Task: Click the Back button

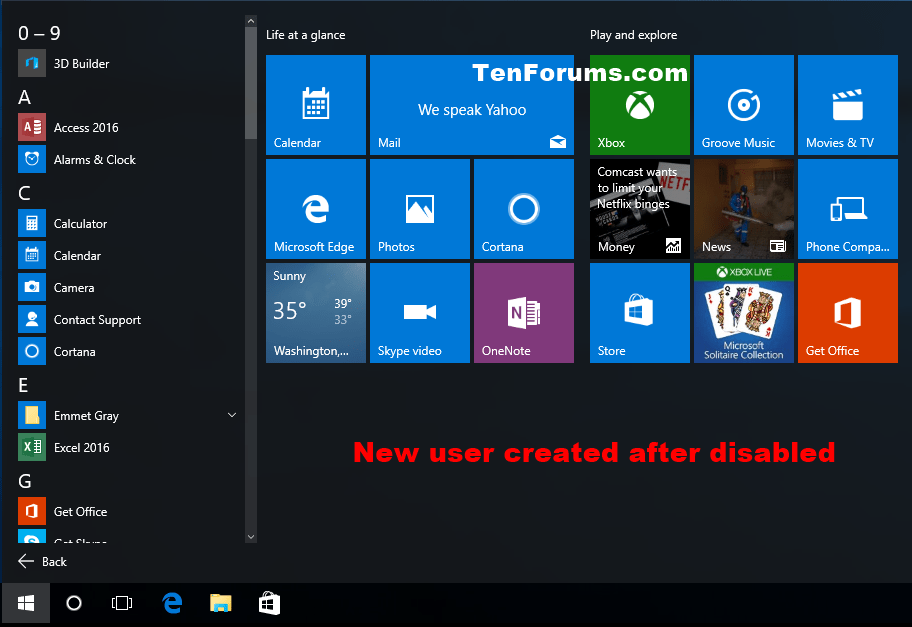Action: (x=42, y=561)
